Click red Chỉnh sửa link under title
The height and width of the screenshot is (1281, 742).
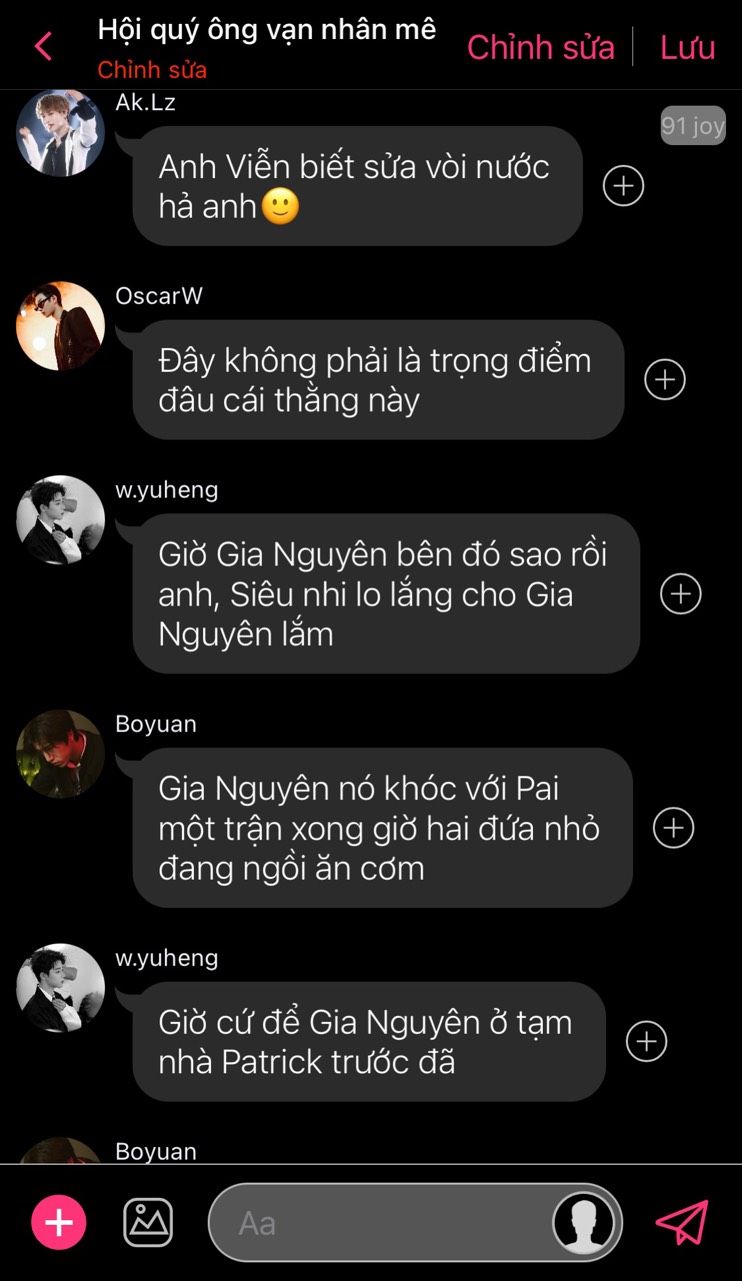(x=152, y=70)
